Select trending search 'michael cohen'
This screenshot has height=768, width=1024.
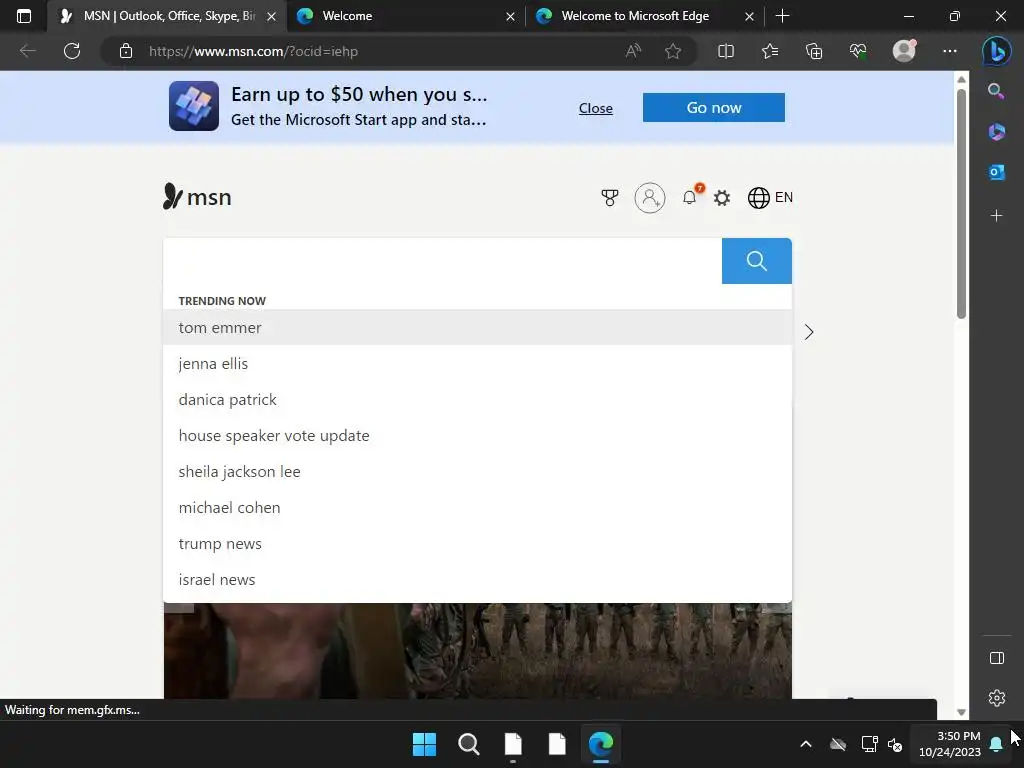(477, 507)
